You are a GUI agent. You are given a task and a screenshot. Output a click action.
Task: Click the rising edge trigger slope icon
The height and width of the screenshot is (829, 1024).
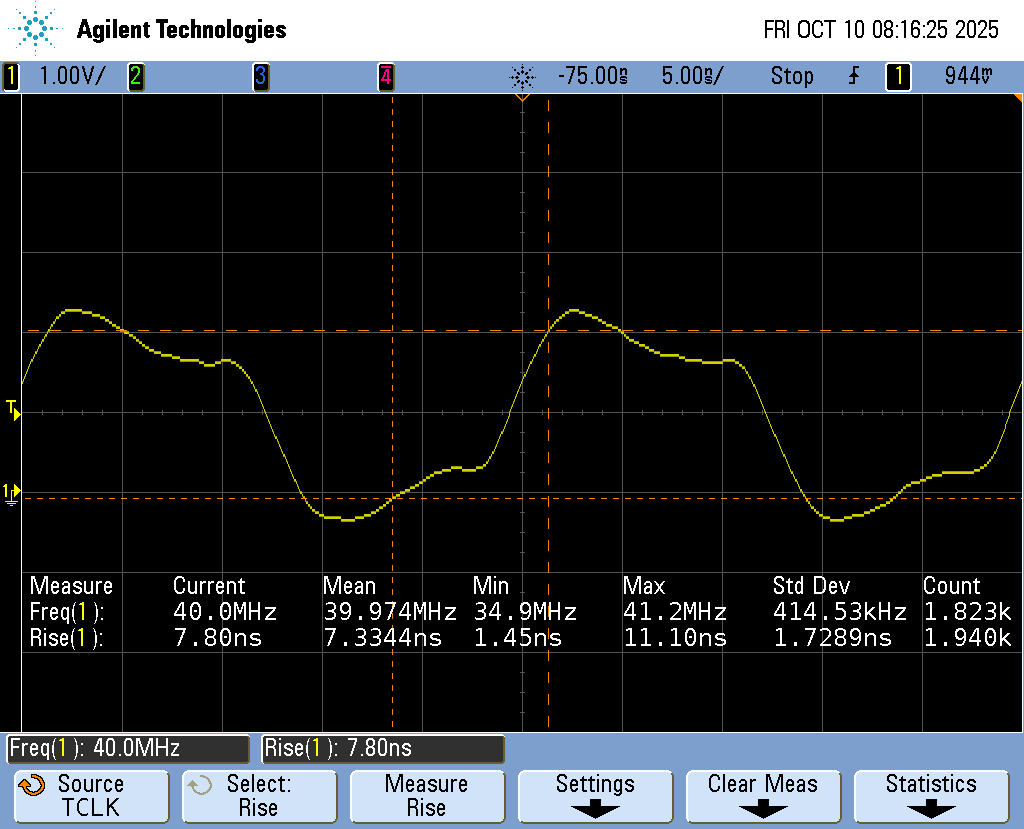coord(853,76)
